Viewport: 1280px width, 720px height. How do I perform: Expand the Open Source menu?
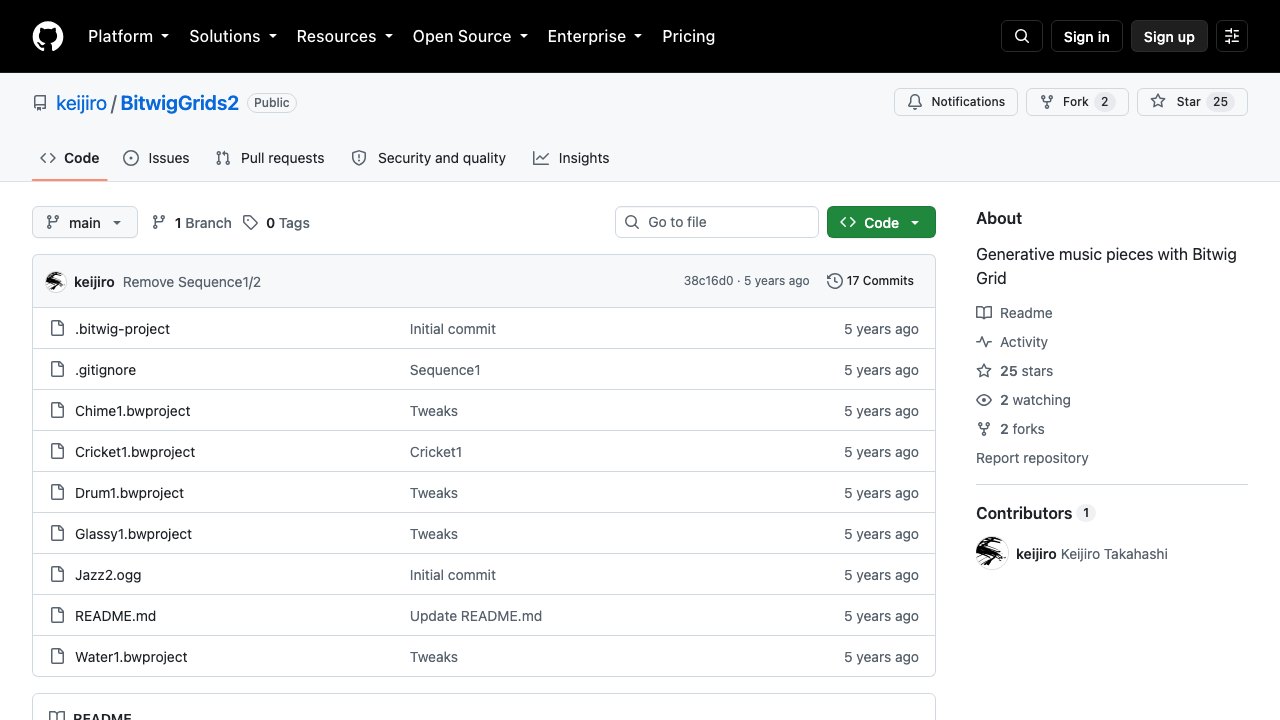click(x=470, y=36)
